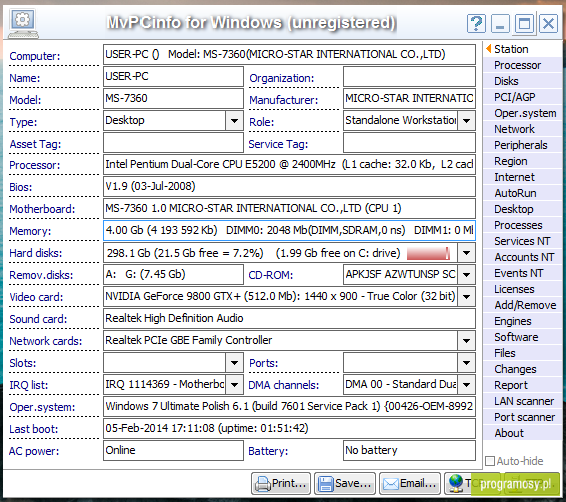
Task: Open the Ports dropdown
Action: tap(466, 363)
